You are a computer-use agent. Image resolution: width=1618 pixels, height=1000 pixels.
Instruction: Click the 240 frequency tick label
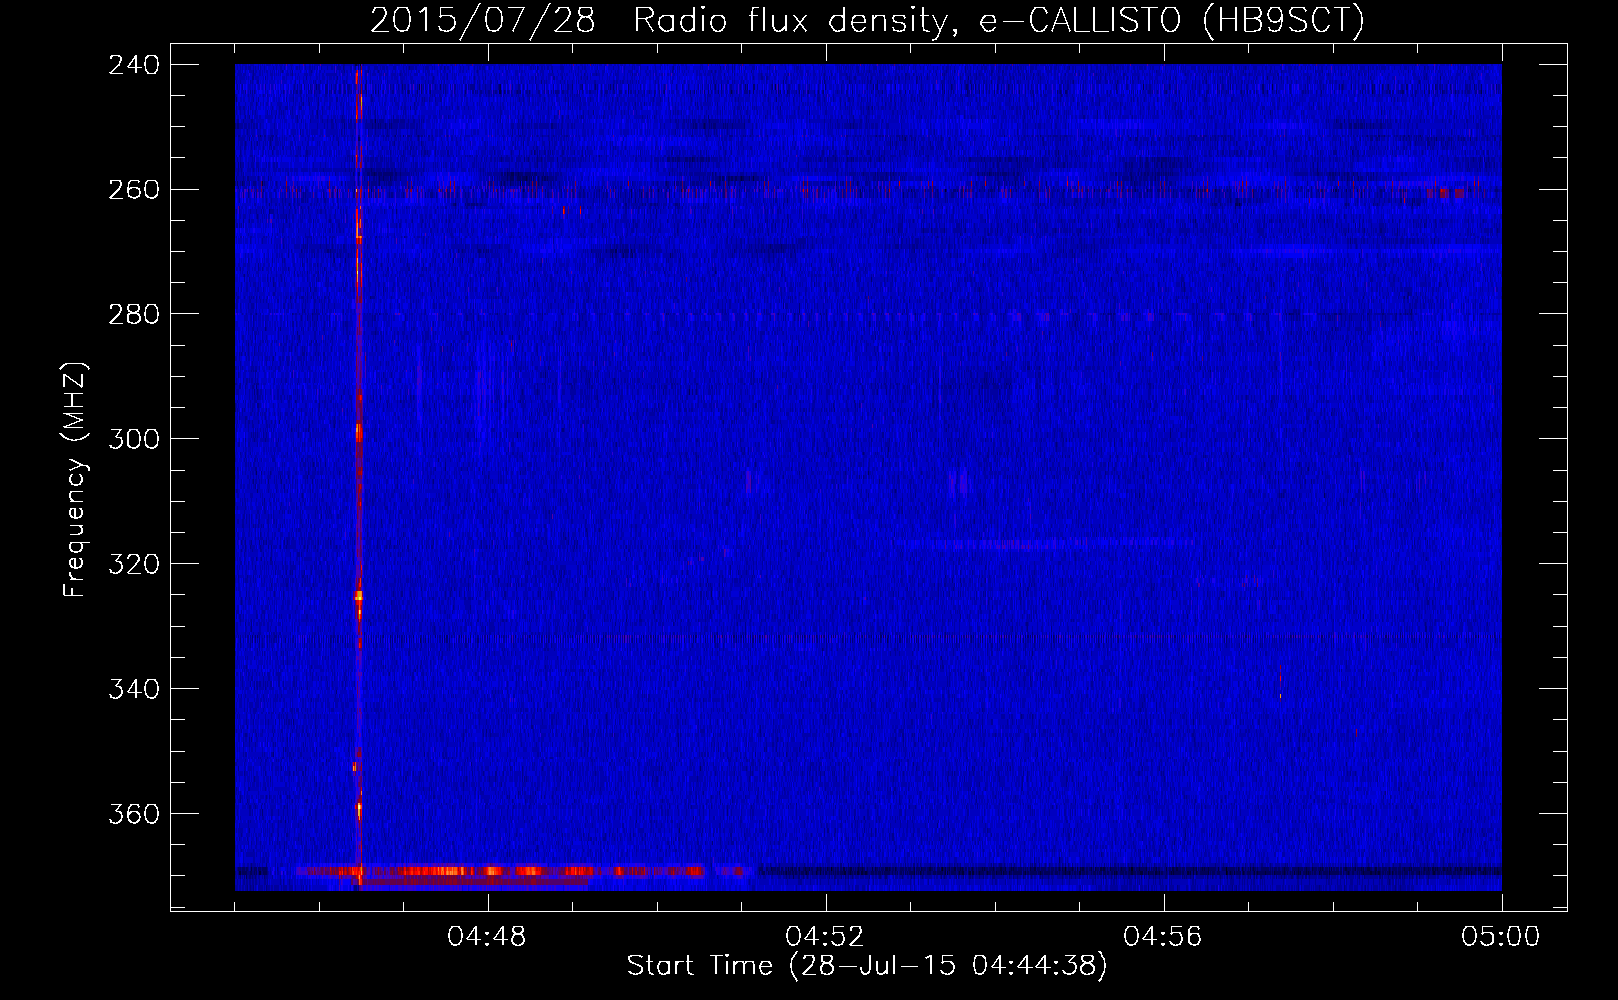pos(134,65)
